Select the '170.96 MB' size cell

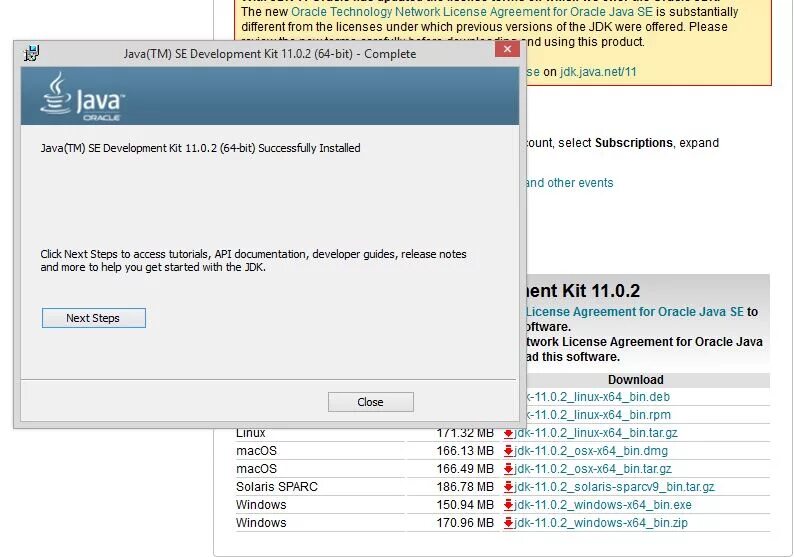click(465, 523)
